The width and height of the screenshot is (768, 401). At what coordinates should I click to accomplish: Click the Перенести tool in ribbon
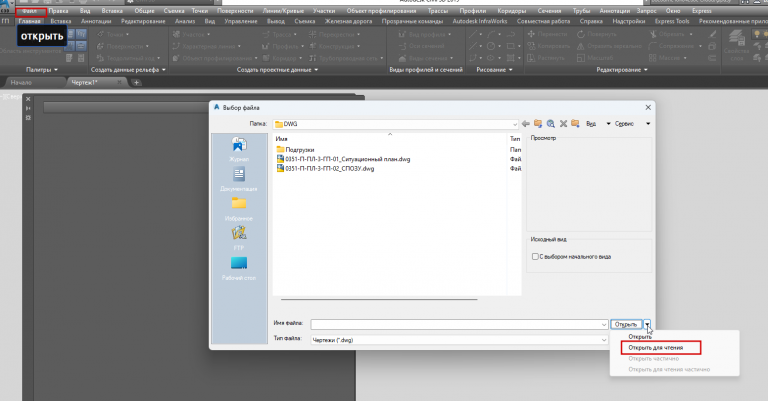coord(548,34)
